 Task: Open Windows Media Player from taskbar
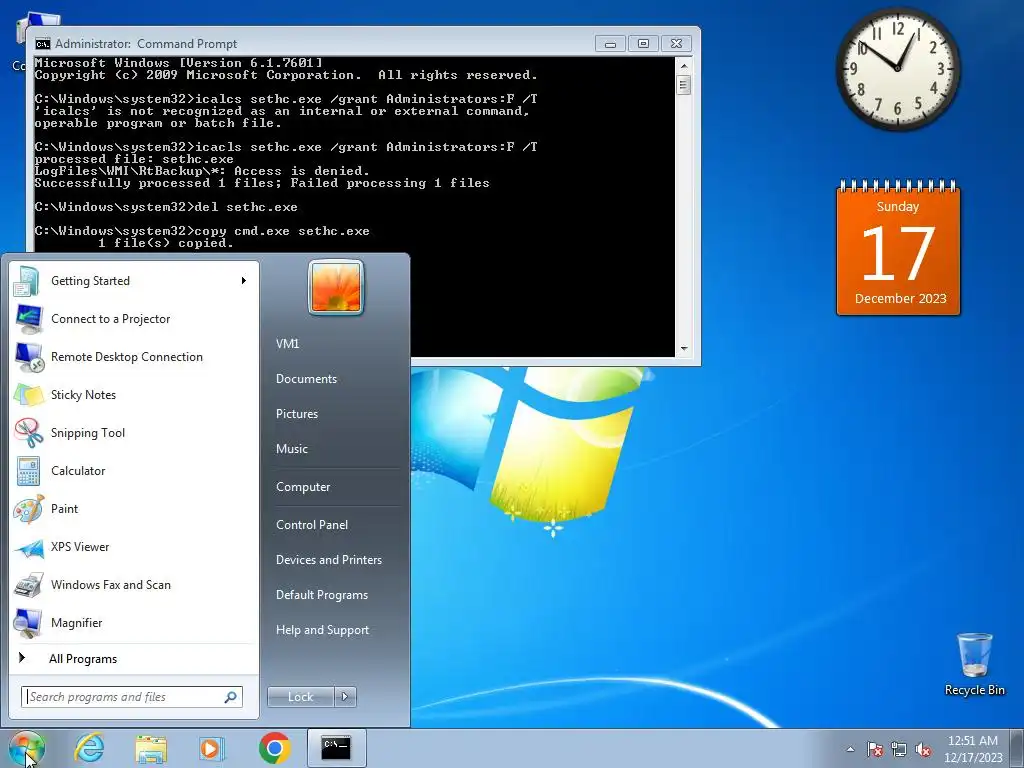[x=210, y=748]
